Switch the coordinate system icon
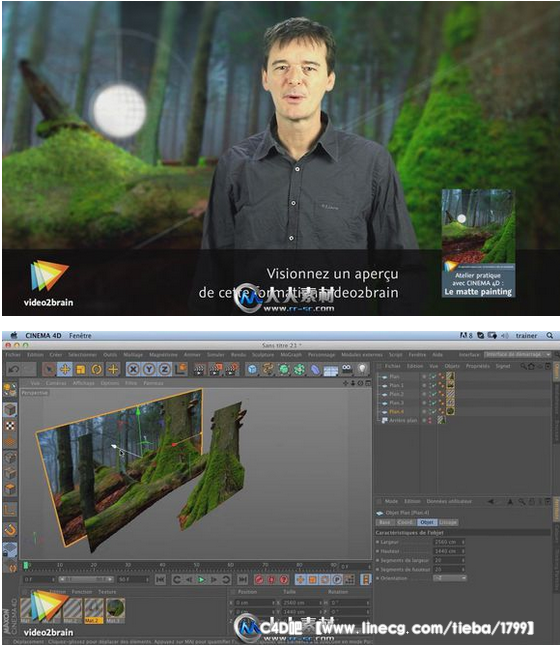This screenshot has height=645, width=560. [x=181, y=369]
